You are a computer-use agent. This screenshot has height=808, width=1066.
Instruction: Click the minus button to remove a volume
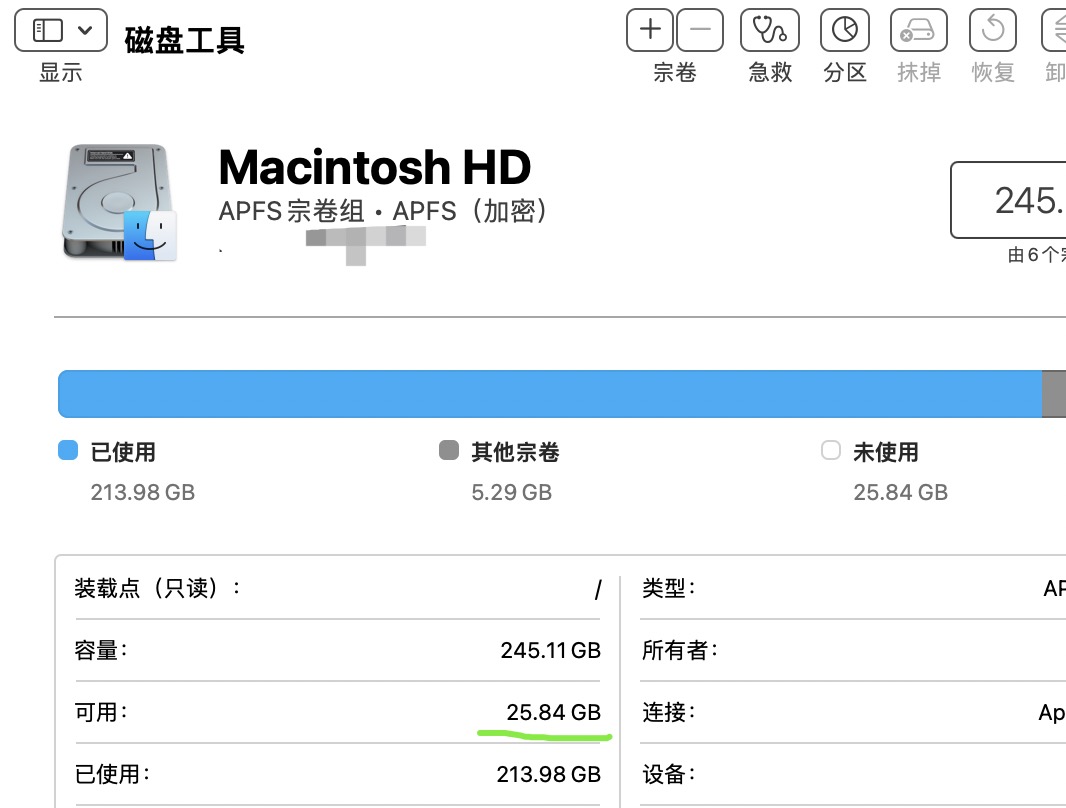click(700, 30)
